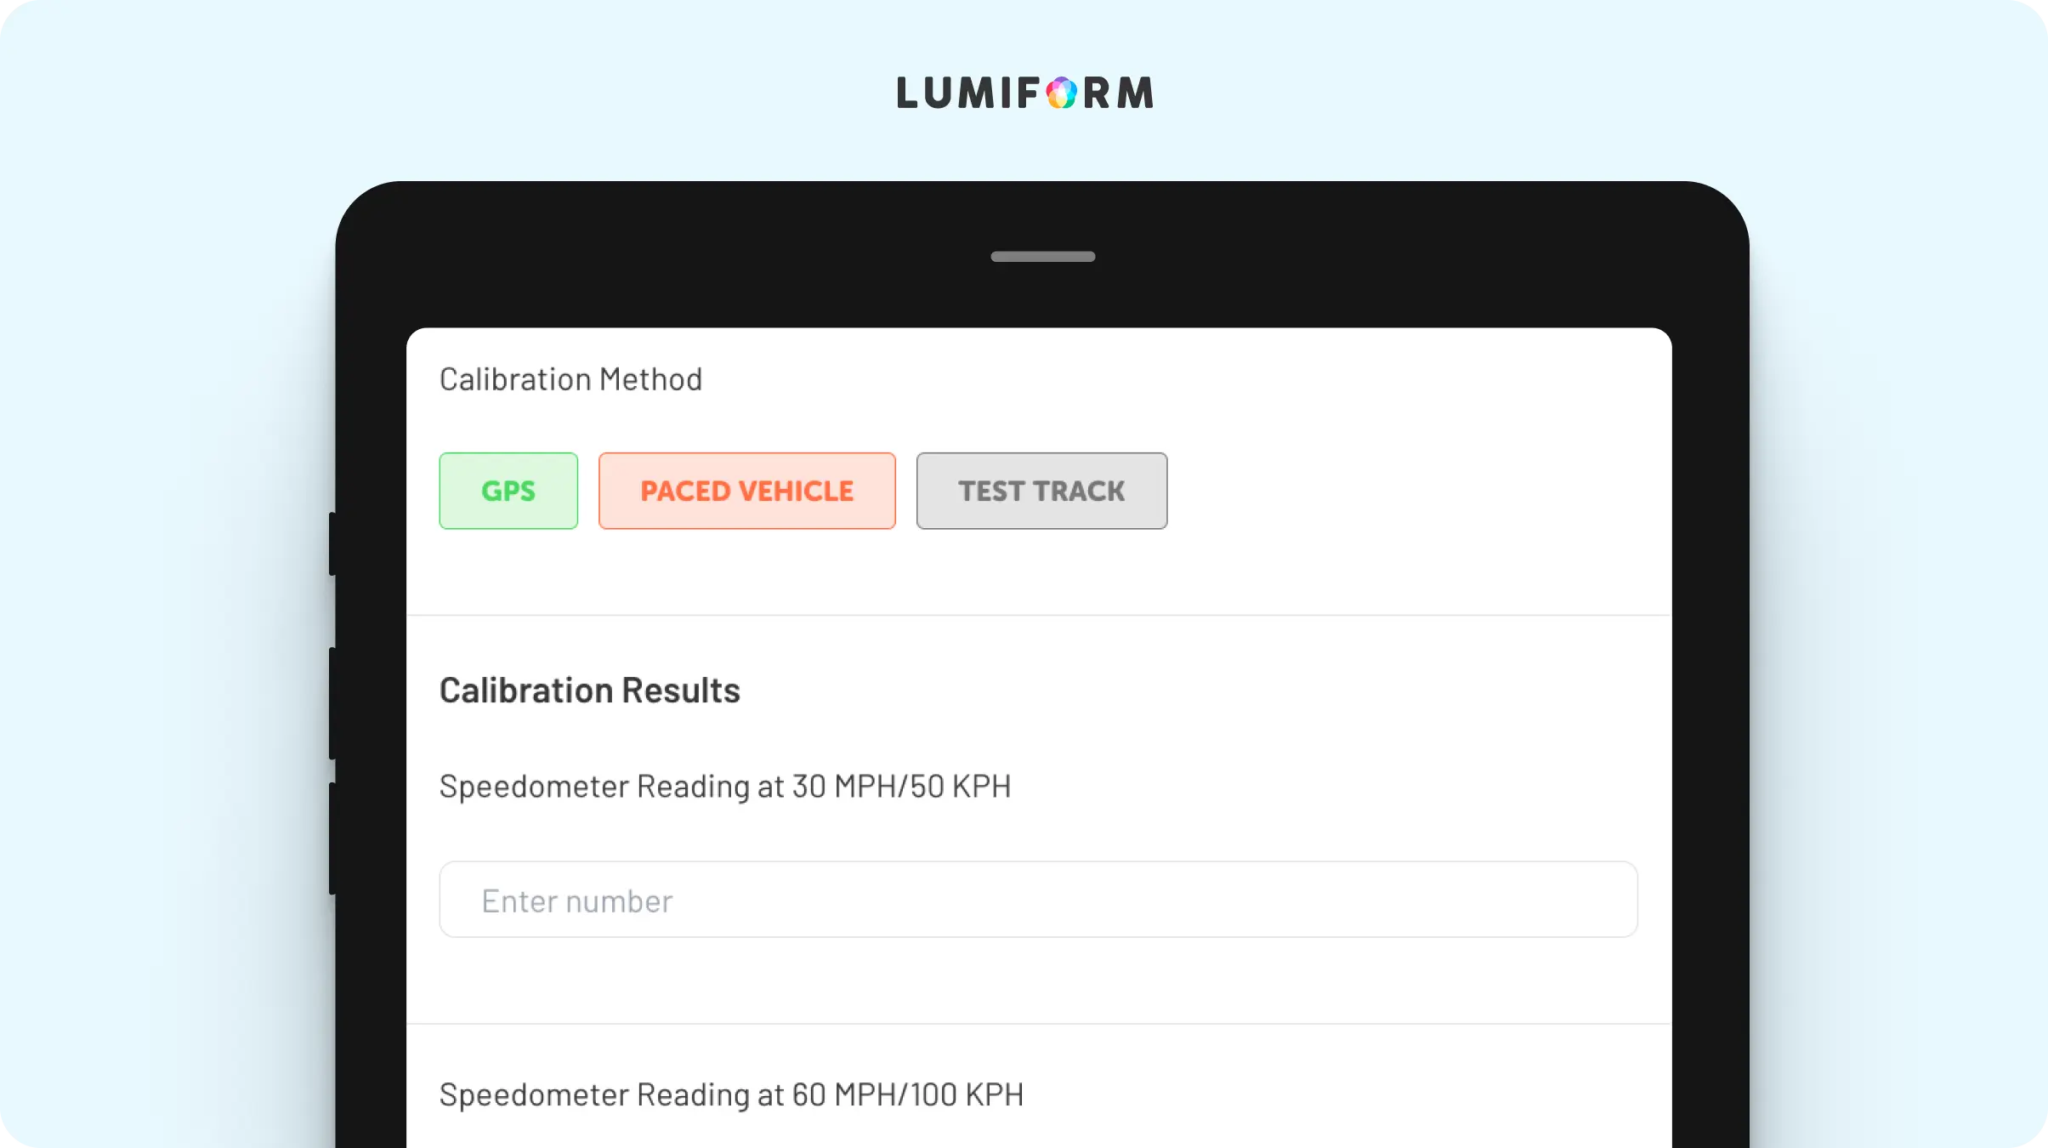Click the divider line above the 60 MPH question
Image resolution: width=2048 pixels, height=1148 pixels.
pos(1039,1023)
